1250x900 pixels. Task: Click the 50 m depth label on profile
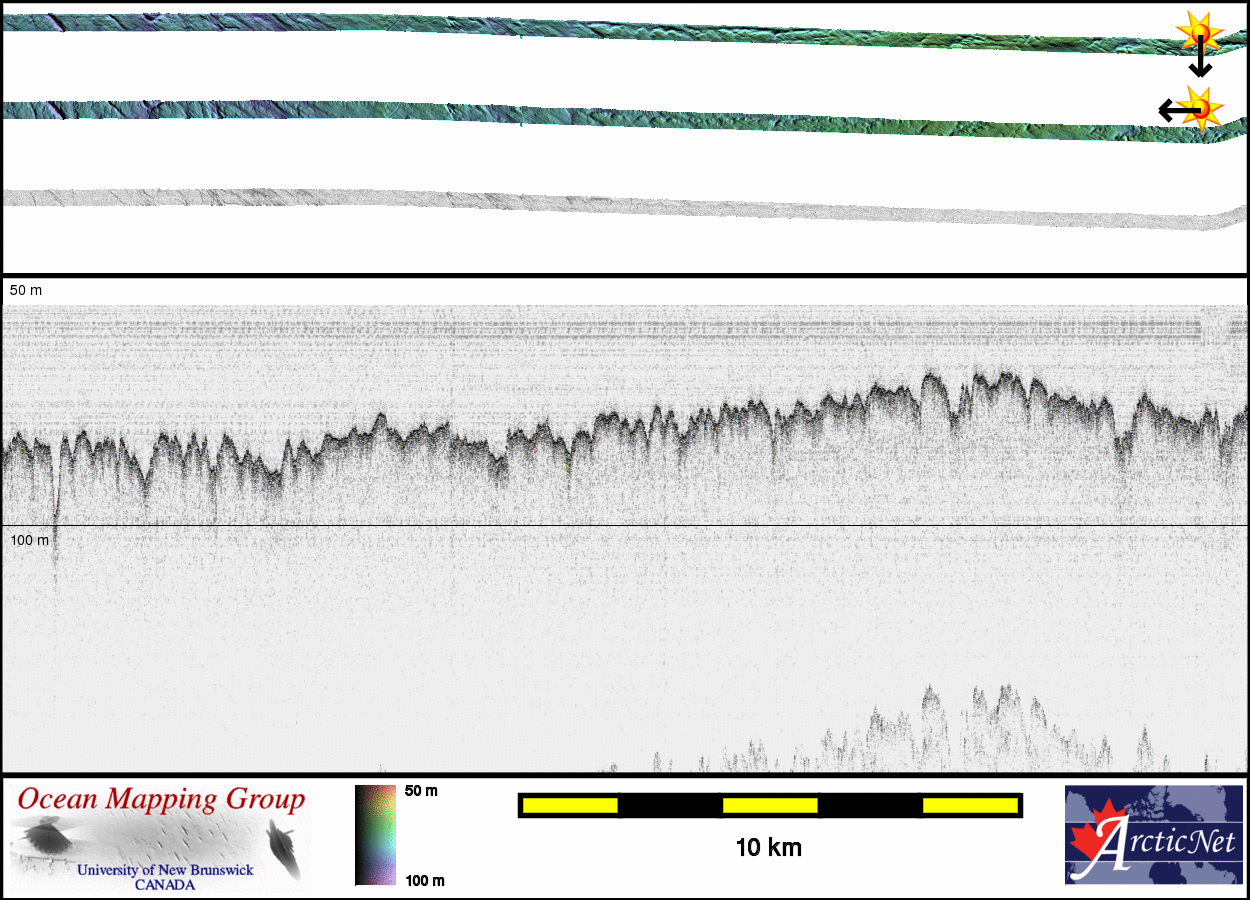coord(26,290)
